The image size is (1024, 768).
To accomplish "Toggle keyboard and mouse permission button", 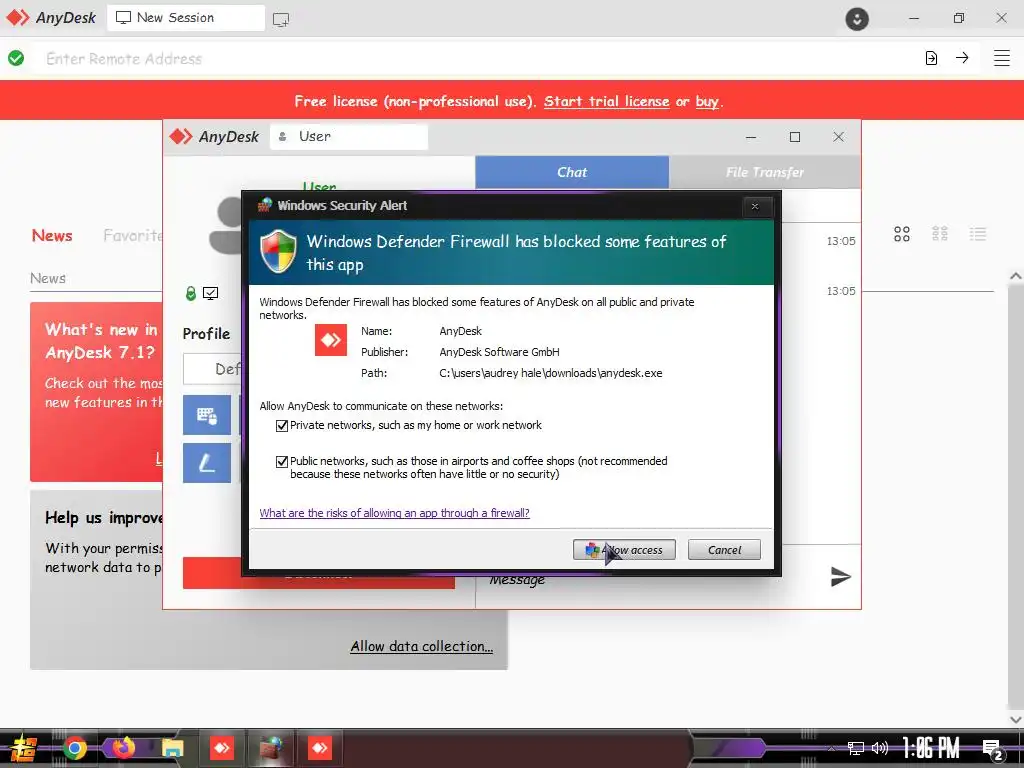I will (206, 415).
